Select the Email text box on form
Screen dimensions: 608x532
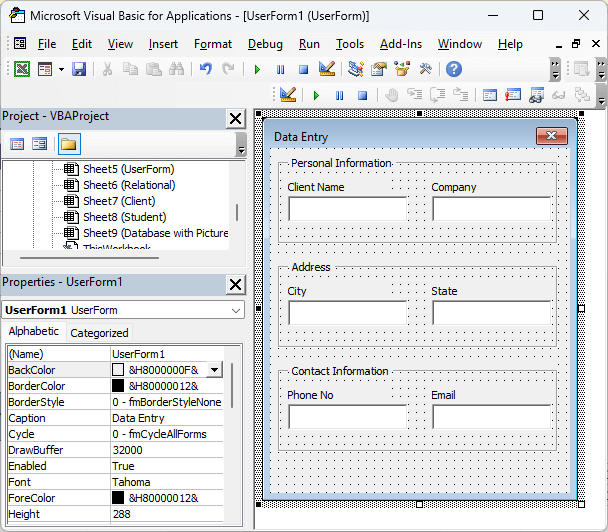[491, 416]
